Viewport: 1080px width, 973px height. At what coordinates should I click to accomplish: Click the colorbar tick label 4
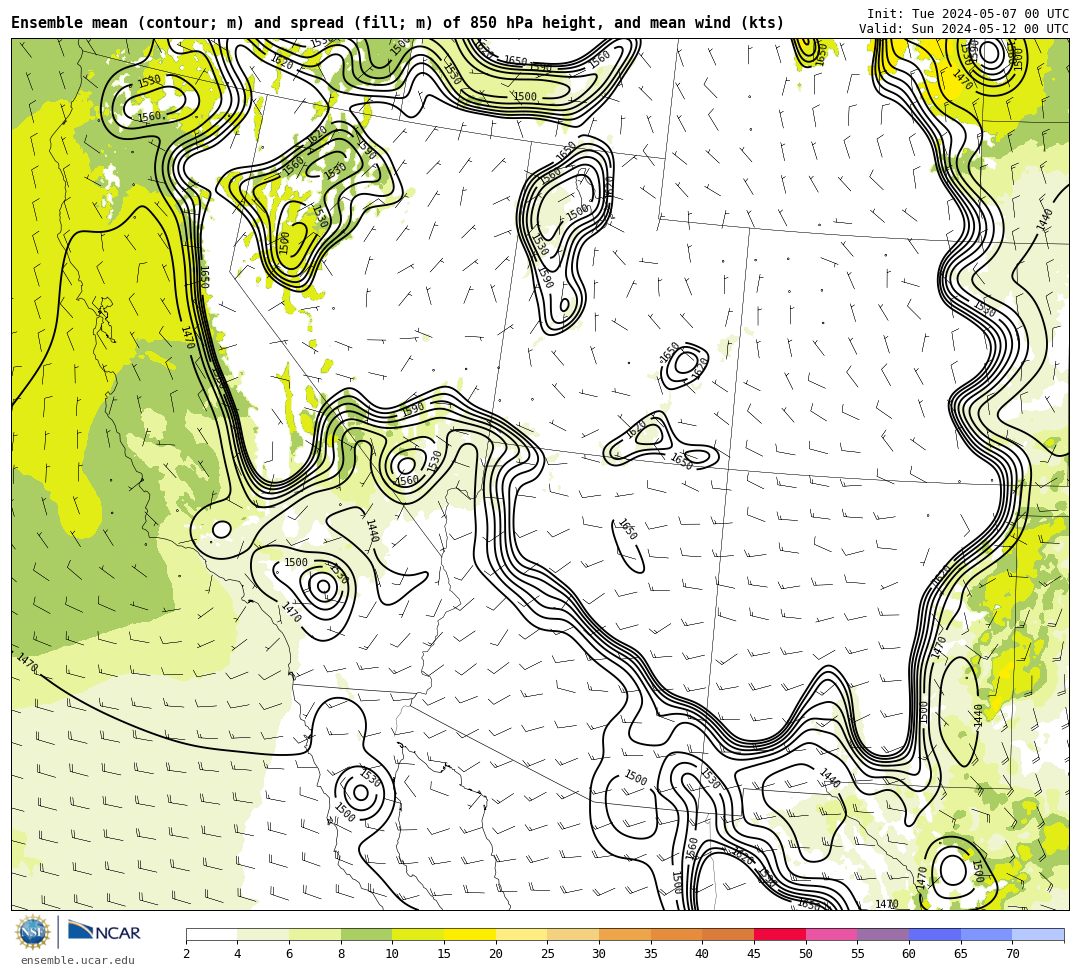(x=238, y=954)
